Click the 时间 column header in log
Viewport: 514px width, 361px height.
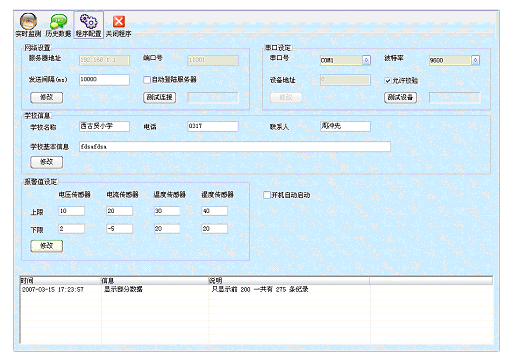coord(60,280)
